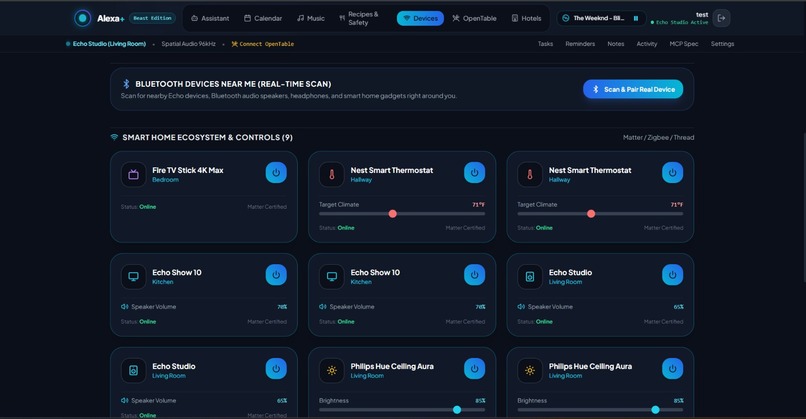806x419 pixels.
Task: Switch to the Calendar tab
Action: [x=263, y=18]
